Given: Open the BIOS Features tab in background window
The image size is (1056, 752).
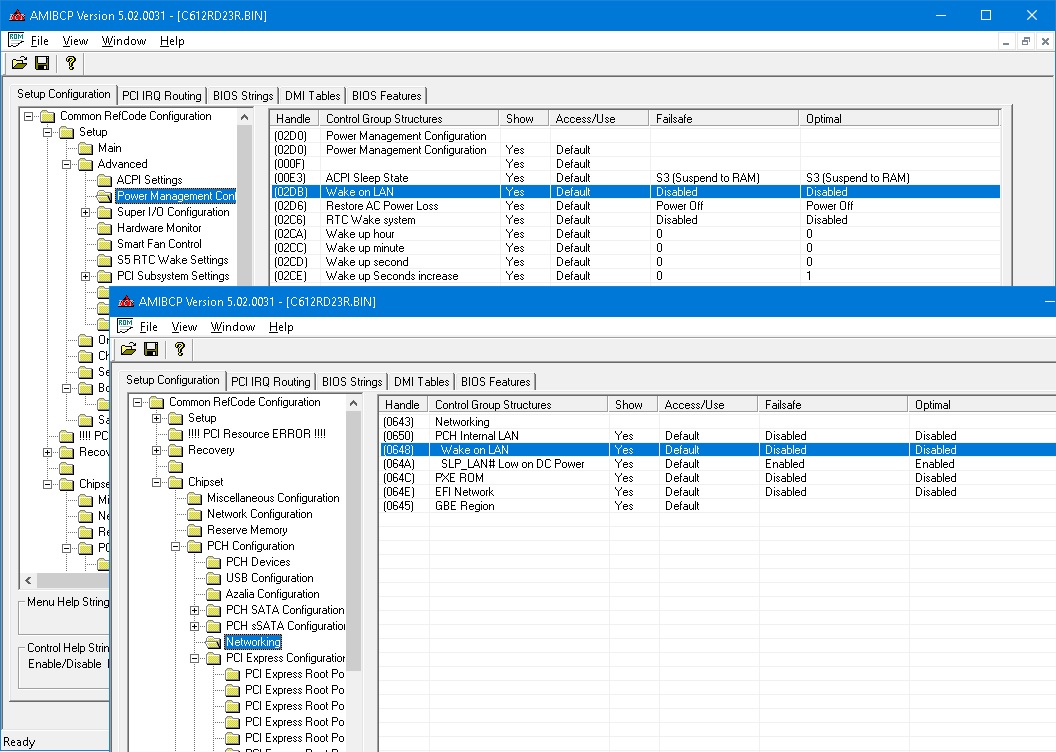Looking at the screenshot, I should click(386, 95).
